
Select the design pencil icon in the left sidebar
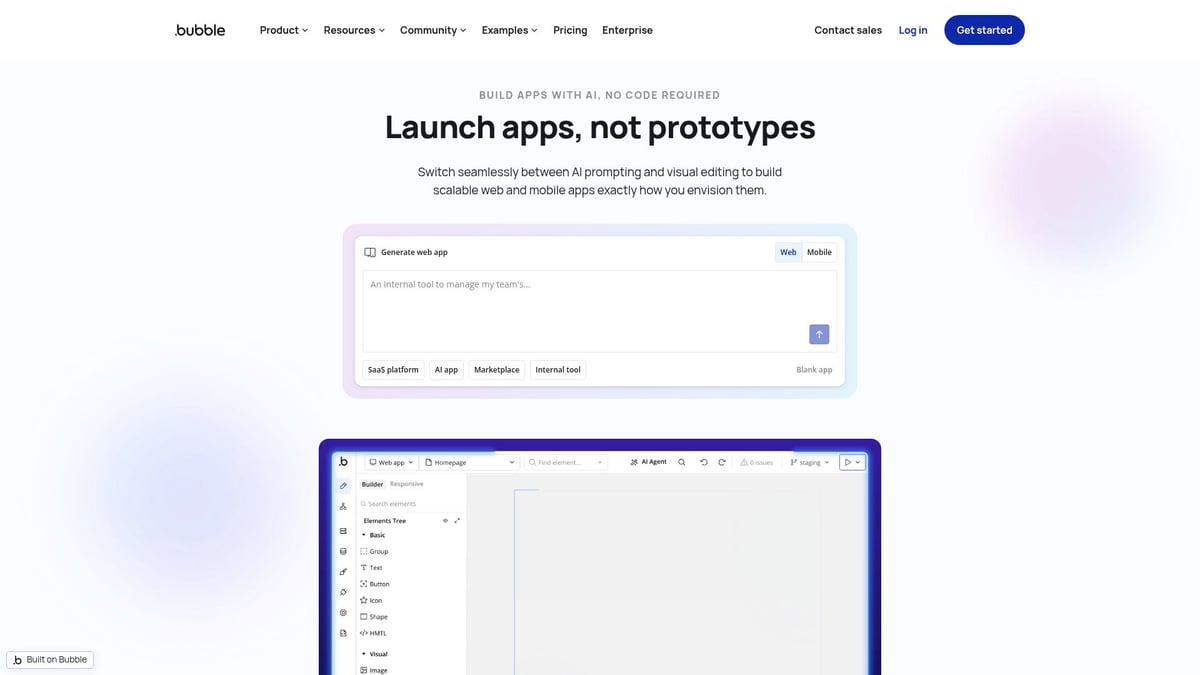[343, 485]
